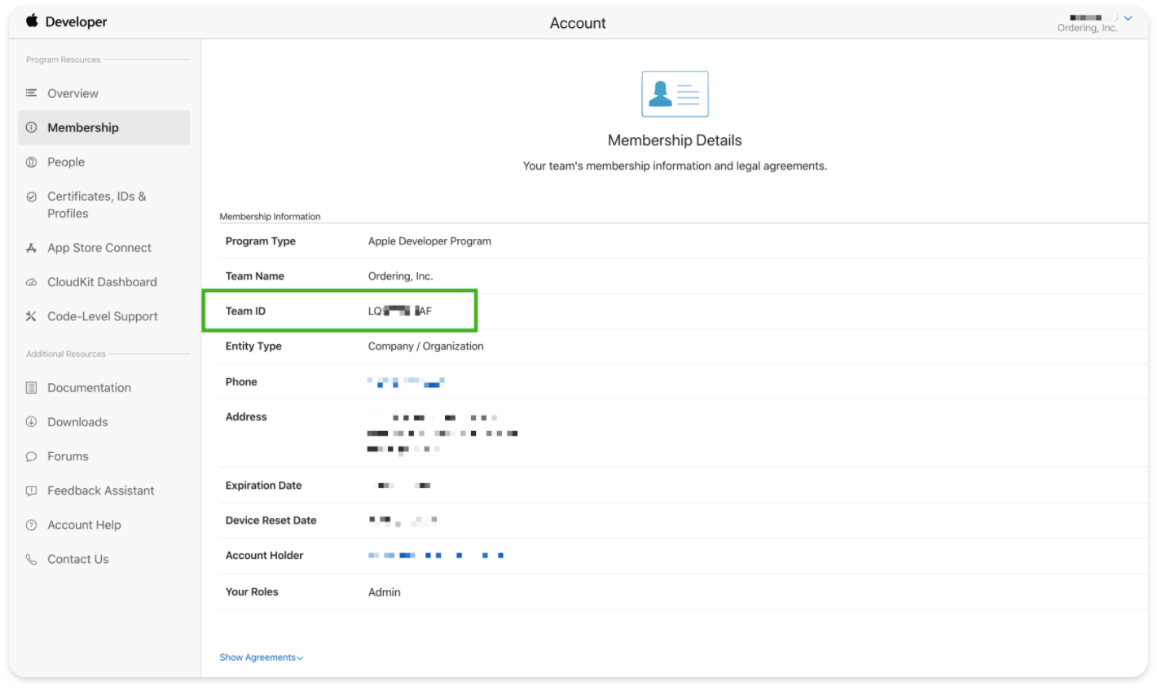Viewport: 1157px width, 689px height.
Task: Select Membership in the sidebar
Action: [x=103, y=128]
